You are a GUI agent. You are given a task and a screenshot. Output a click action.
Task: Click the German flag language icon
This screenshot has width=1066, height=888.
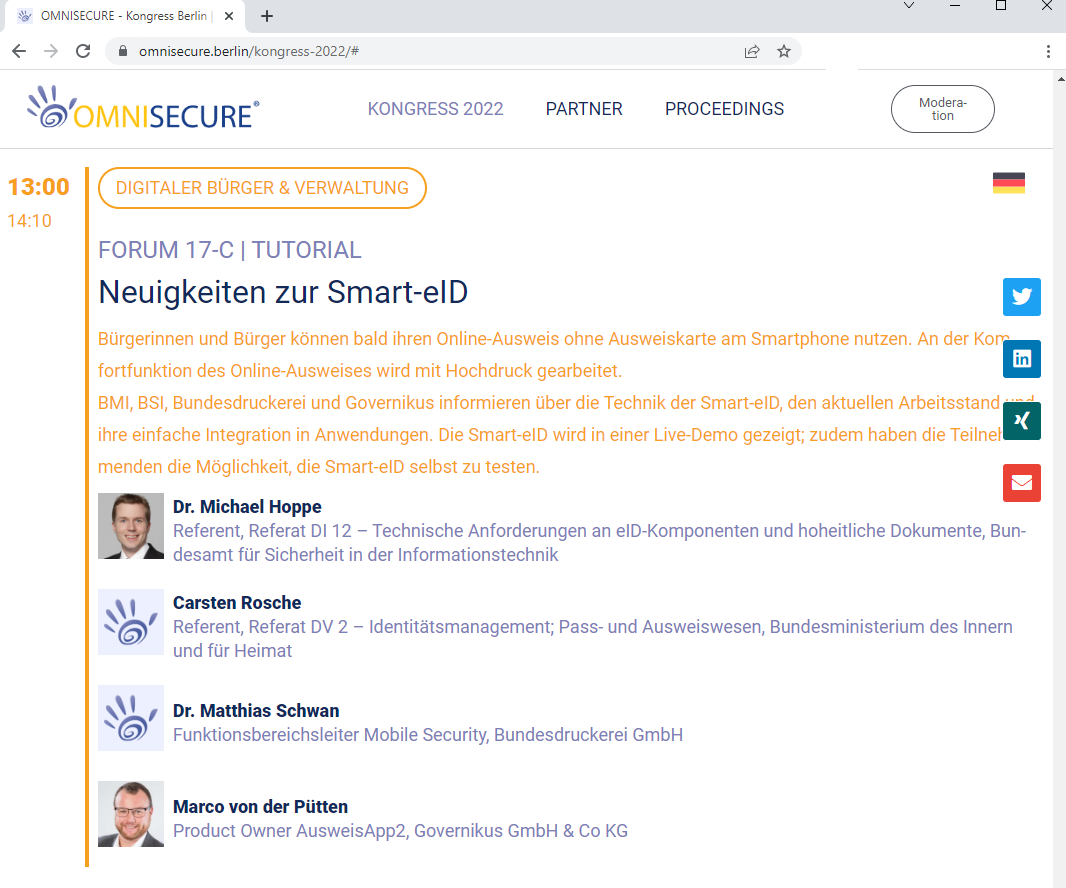click(1008, 183)
